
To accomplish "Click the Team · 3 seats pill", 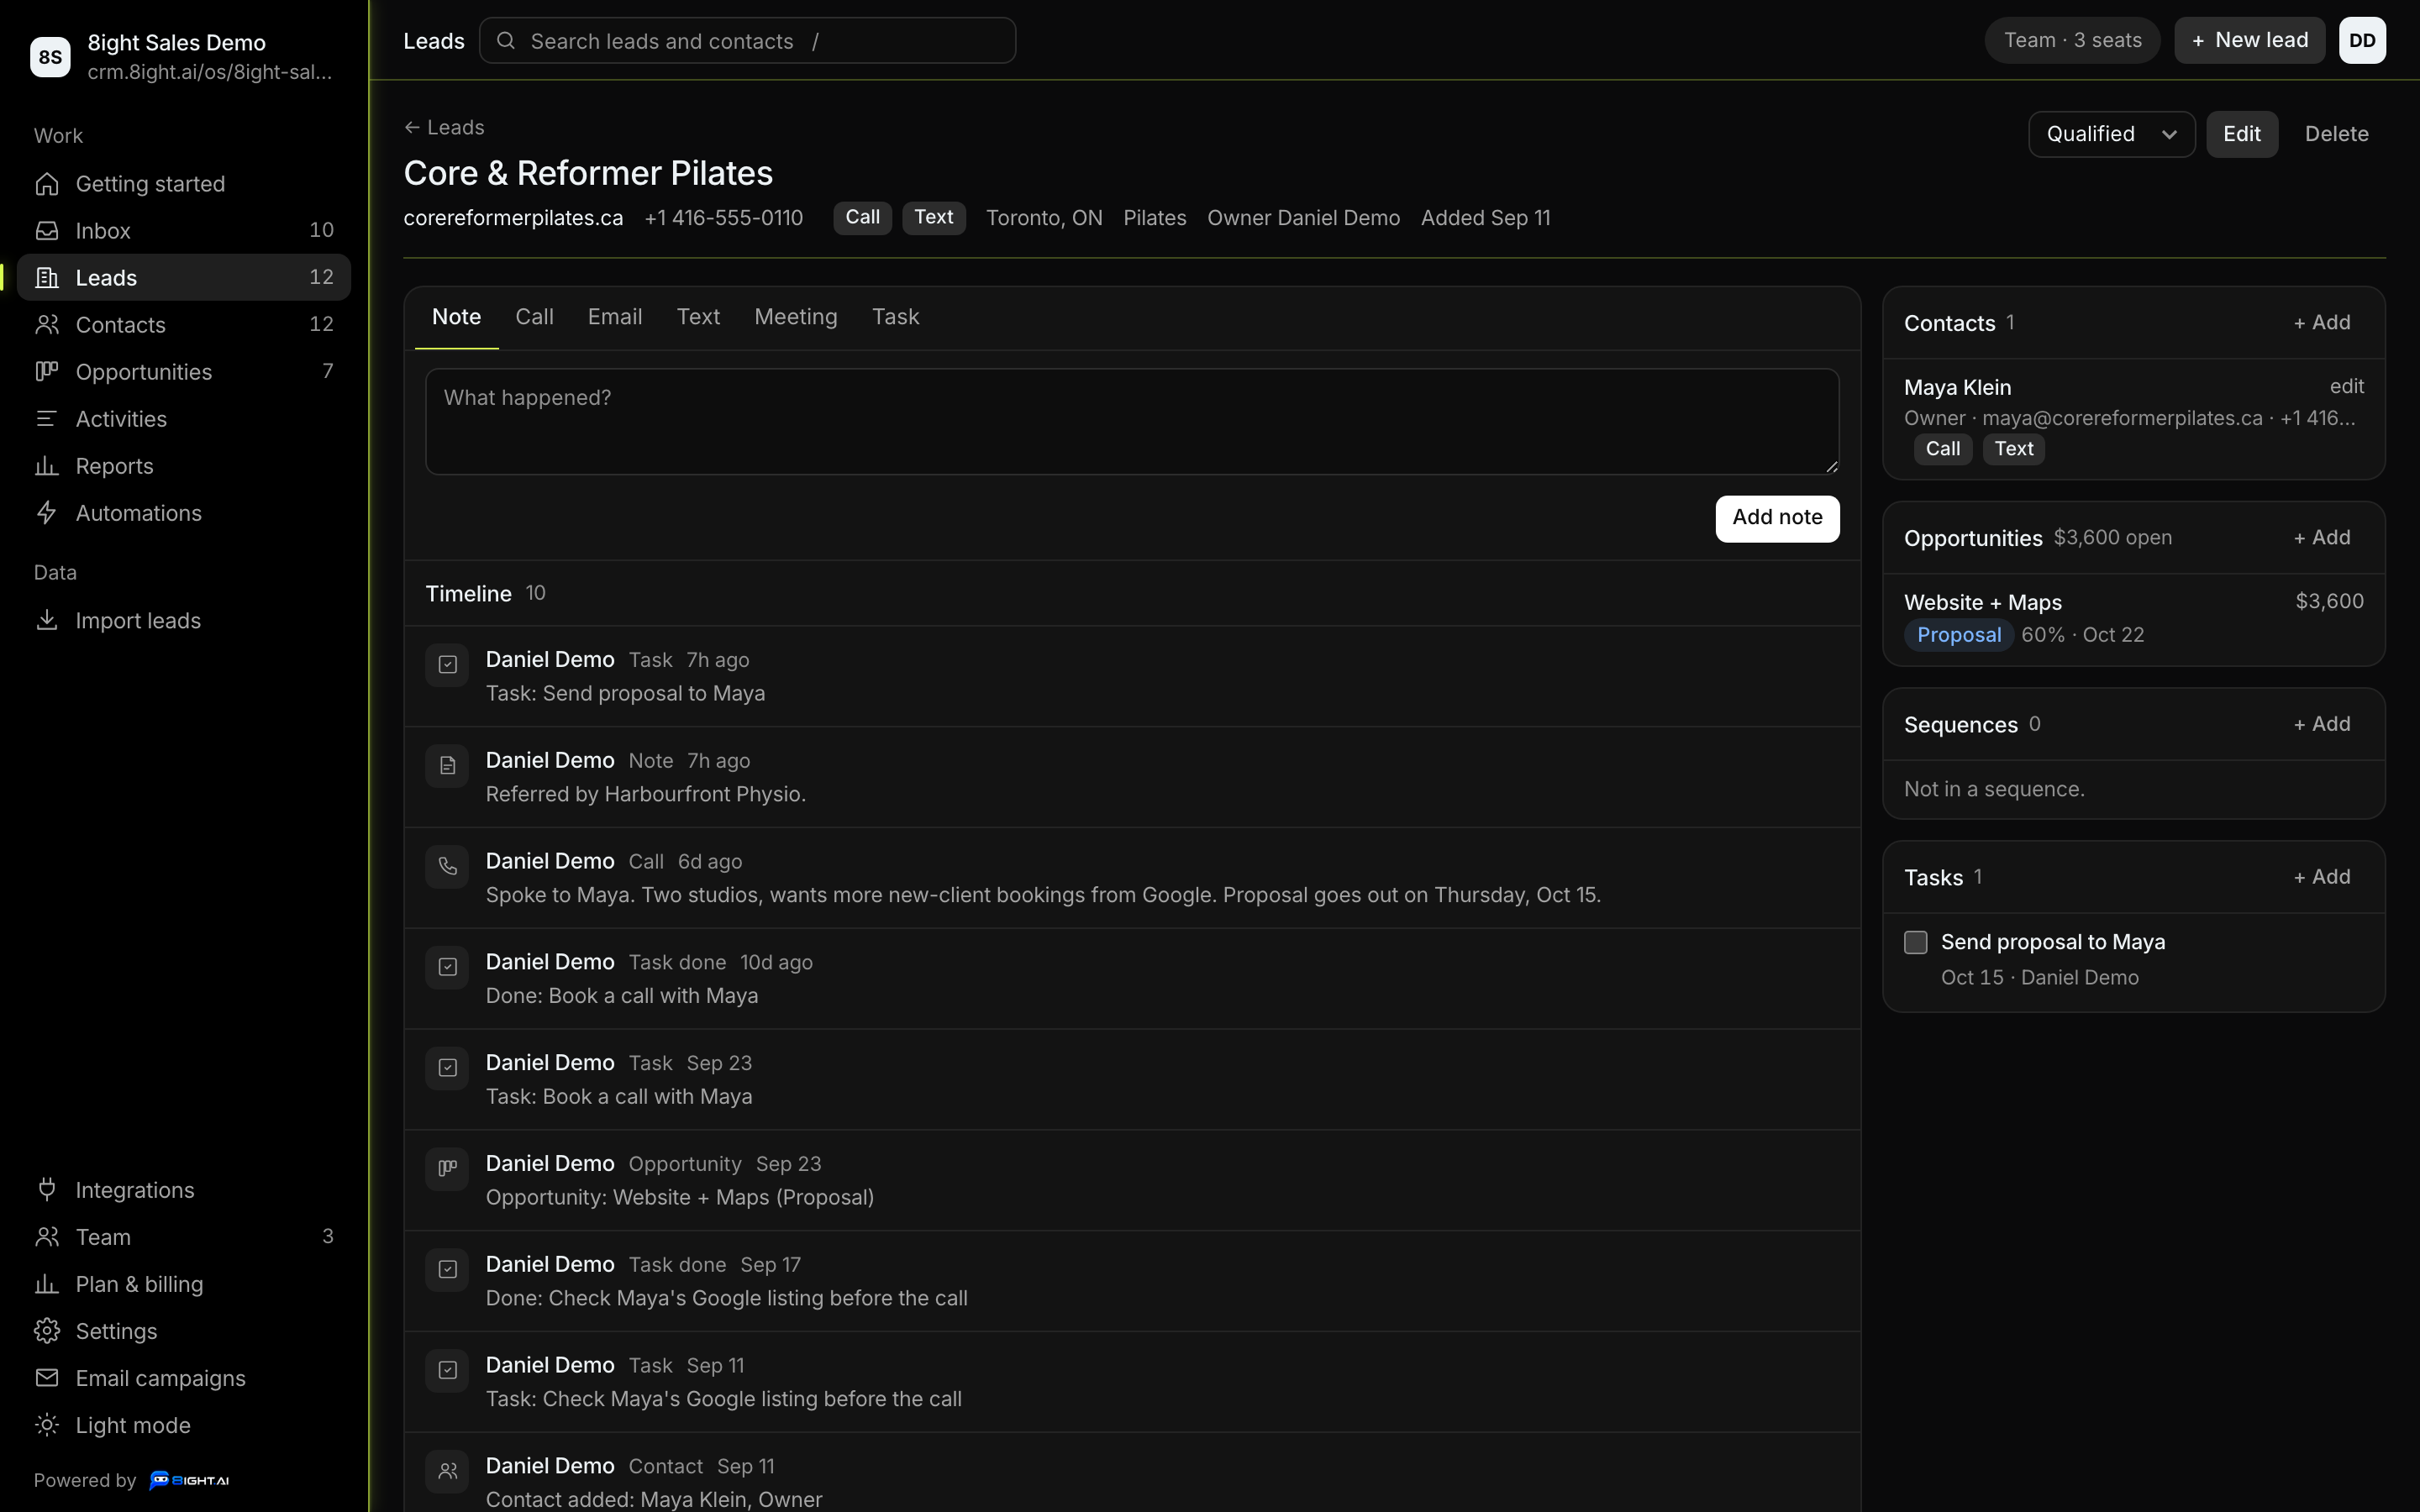I will [x=2072, y=40].
